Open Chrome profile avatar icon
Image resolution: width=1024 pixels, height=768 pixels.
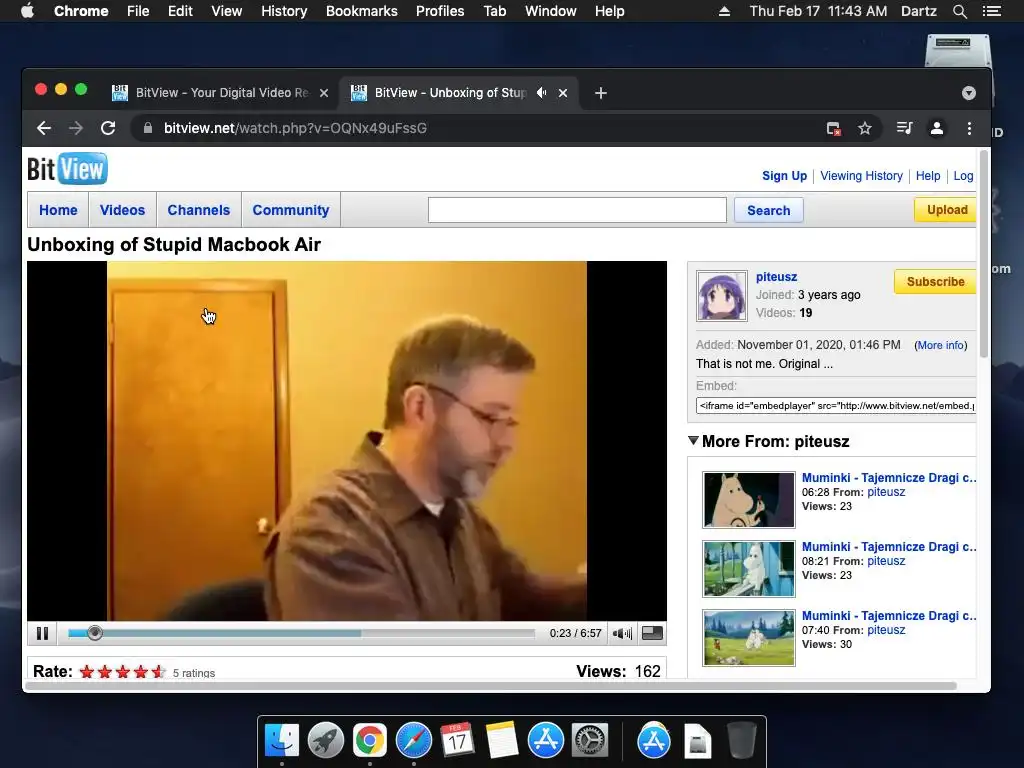pos(936,128)
